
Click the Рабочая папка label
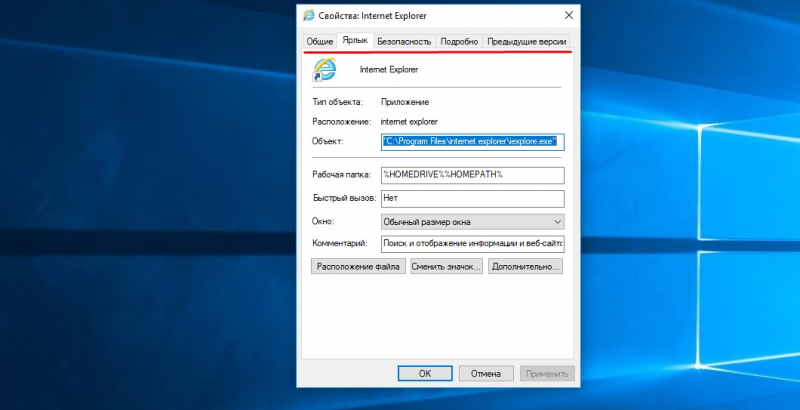341,174
